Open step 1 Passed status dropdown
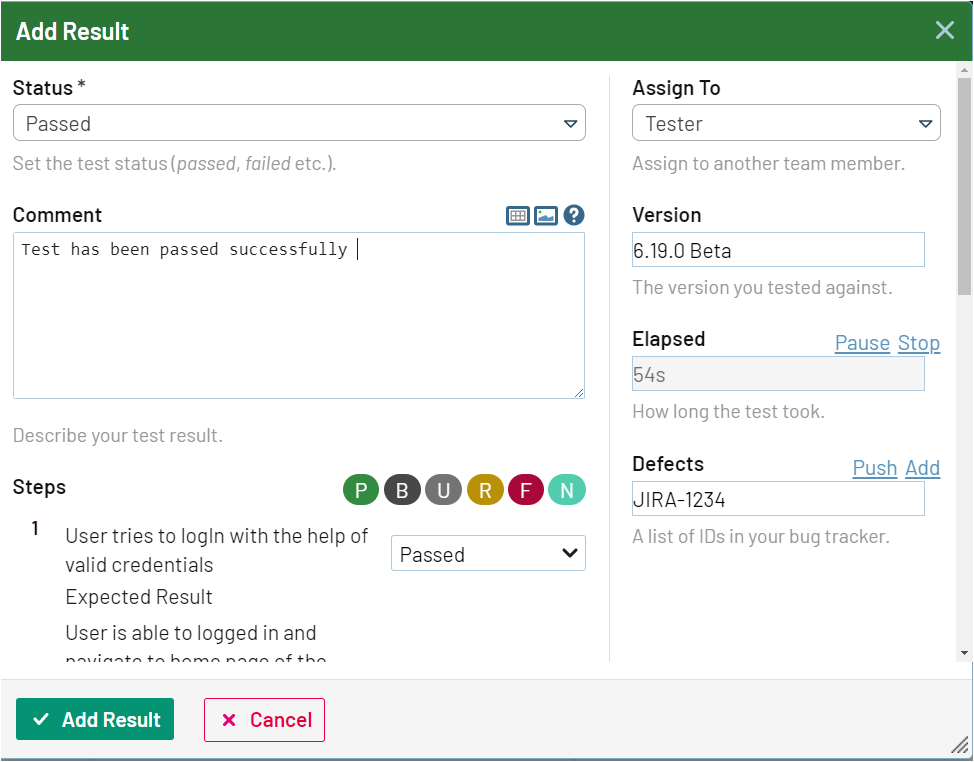 pos(488,554)
